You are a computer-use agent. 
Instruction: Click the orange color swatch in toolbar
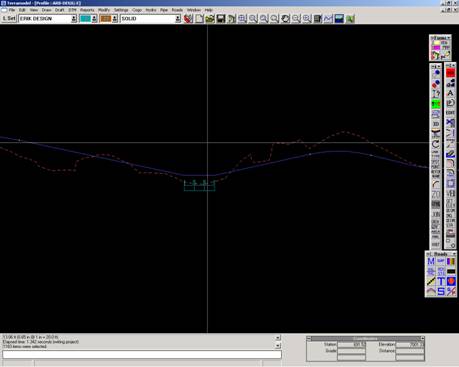pyautogui.click(x=105, y=19)
